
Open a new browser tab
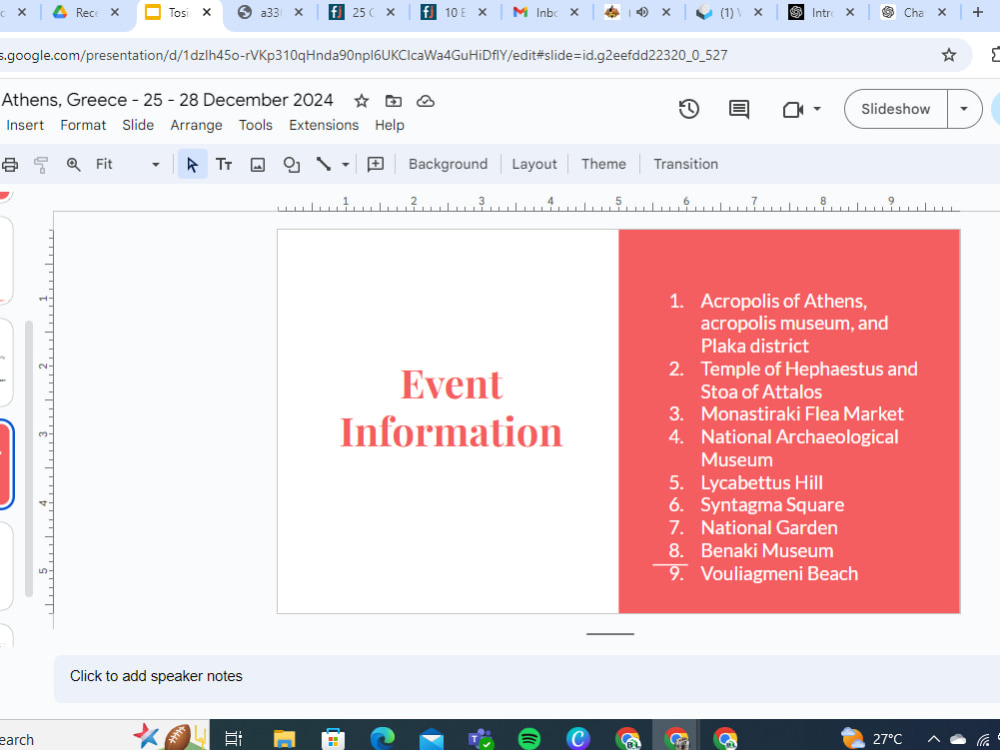pyautogui.click(x=978, y=12)
